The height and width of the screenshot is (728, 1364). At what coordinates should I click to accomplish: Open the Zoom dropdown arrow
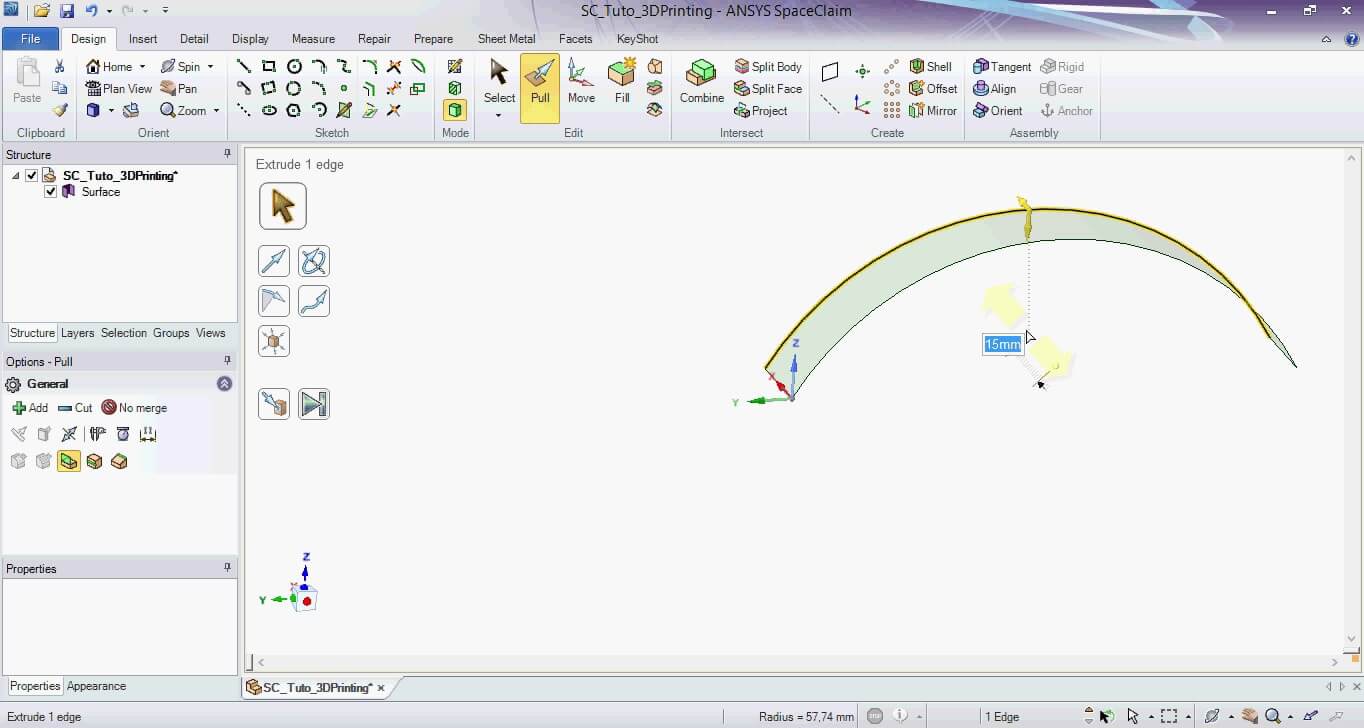(216, 111)
